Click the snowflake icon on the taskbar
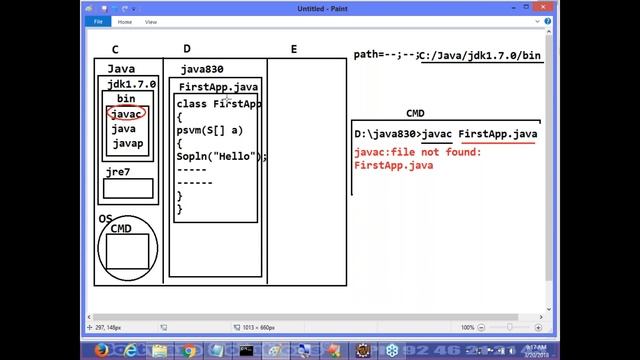 [392, 351]
